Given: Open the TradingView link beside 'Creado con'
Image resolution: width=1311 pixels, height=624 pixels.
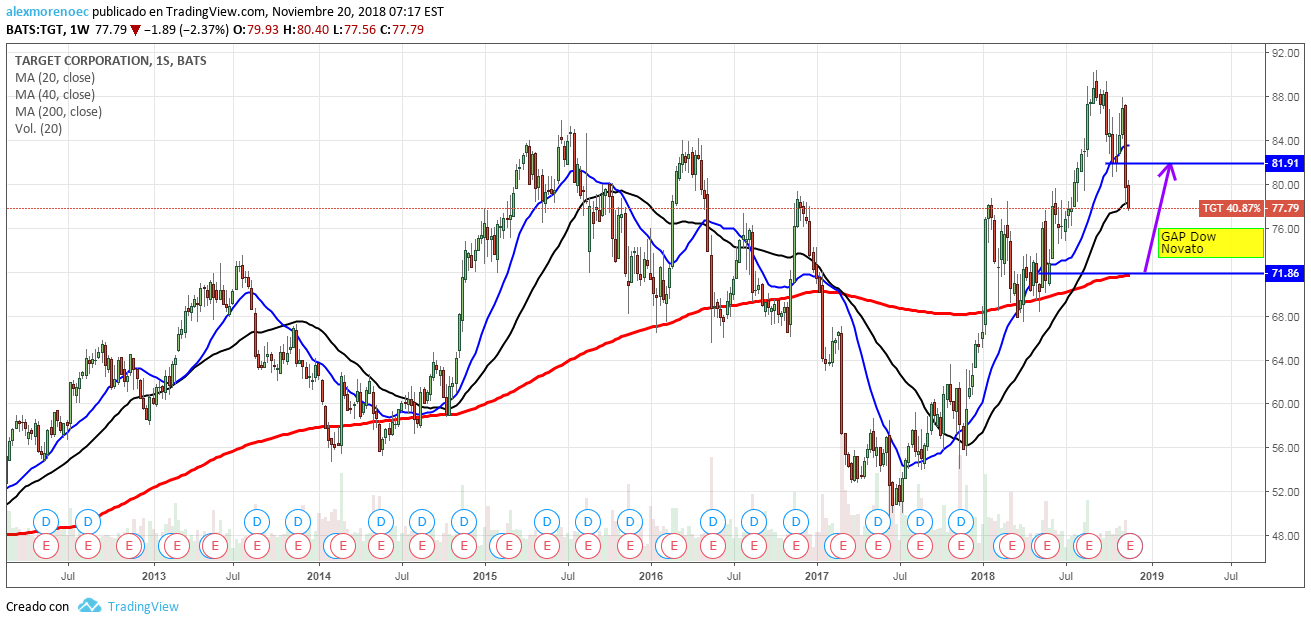Looking at the screenshot, I should pyautogui.click(x=143, y=606).
